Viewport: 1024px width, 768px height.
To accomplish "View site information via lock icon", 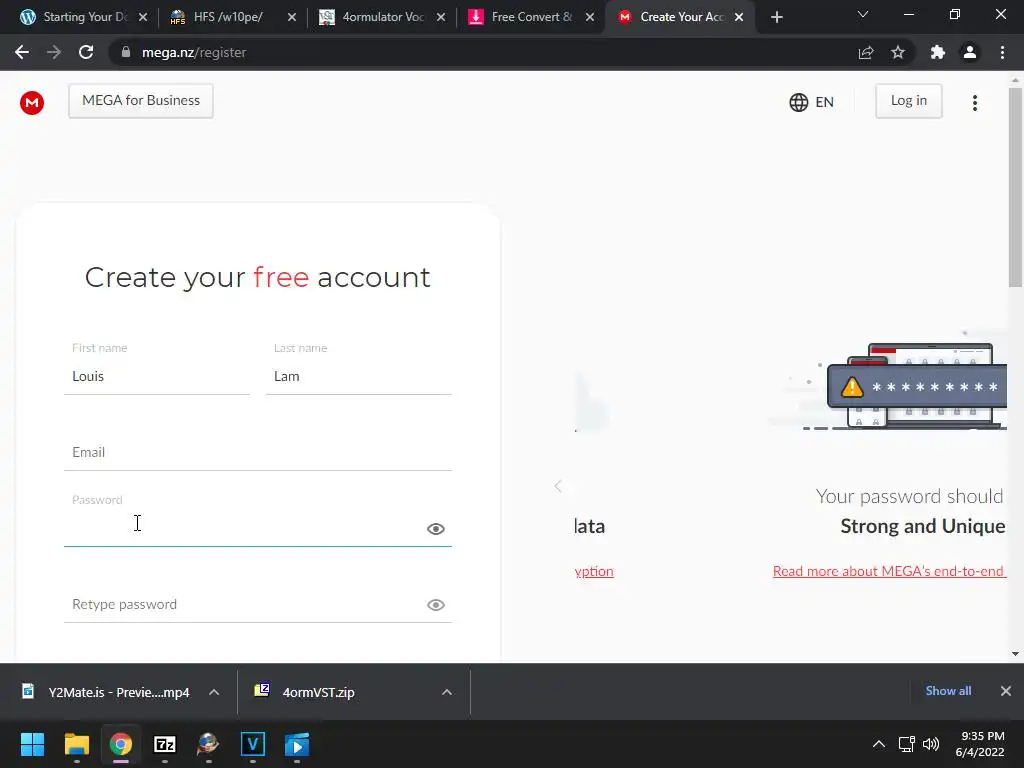I will pos(126,52).
